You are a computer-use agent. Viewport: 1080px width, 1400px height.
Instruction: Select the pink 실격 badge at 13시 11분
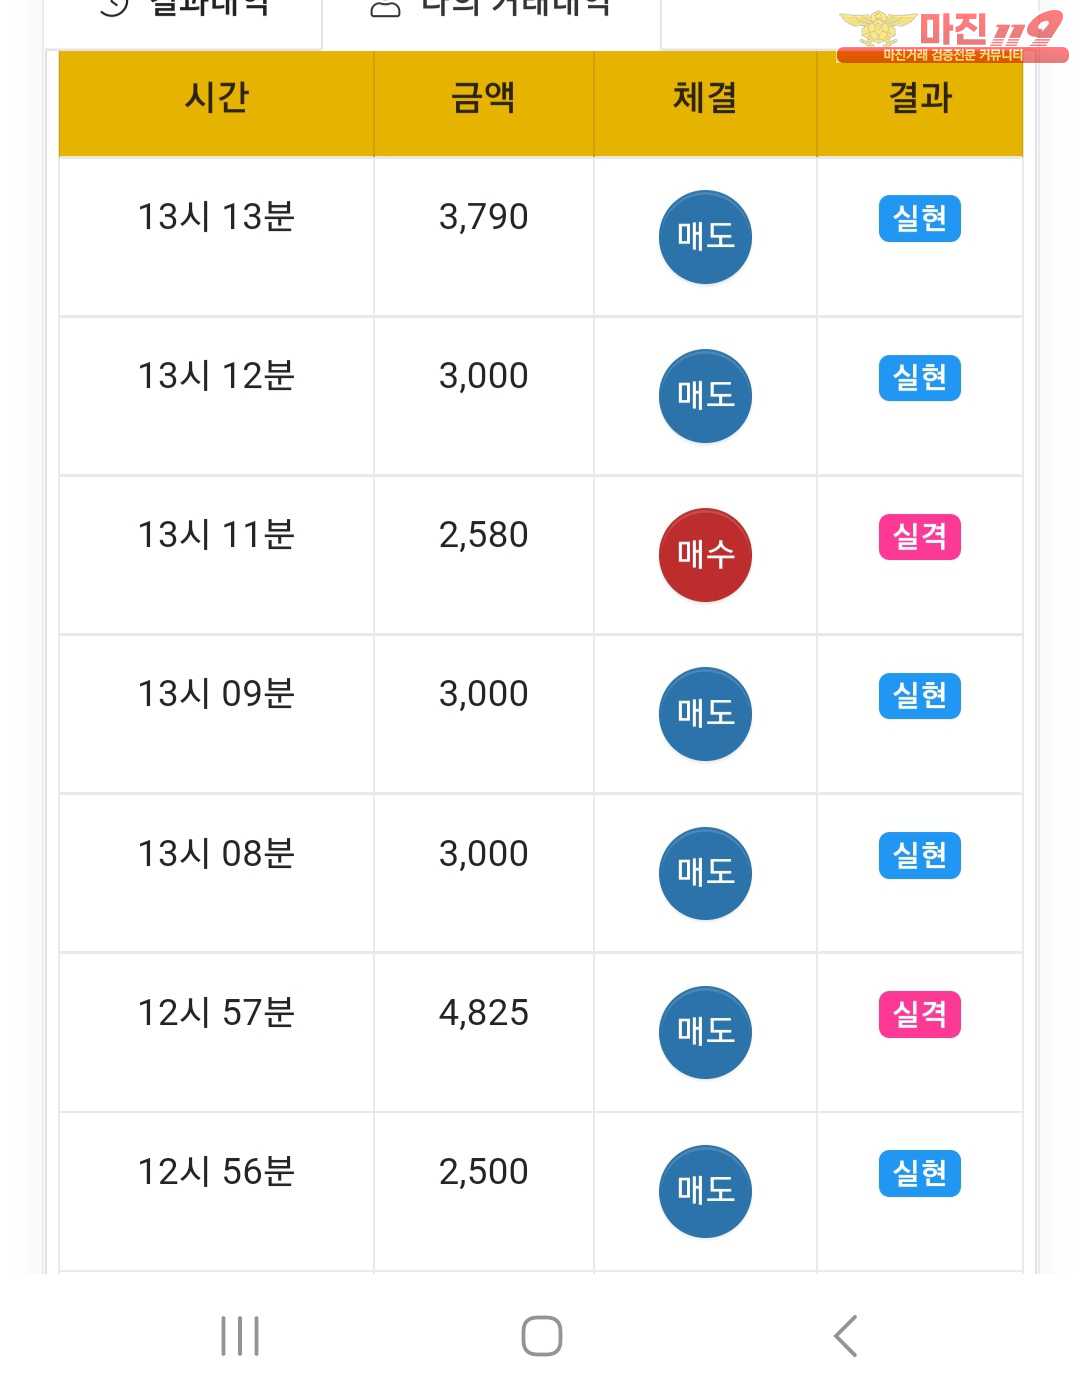pos(920,537)
